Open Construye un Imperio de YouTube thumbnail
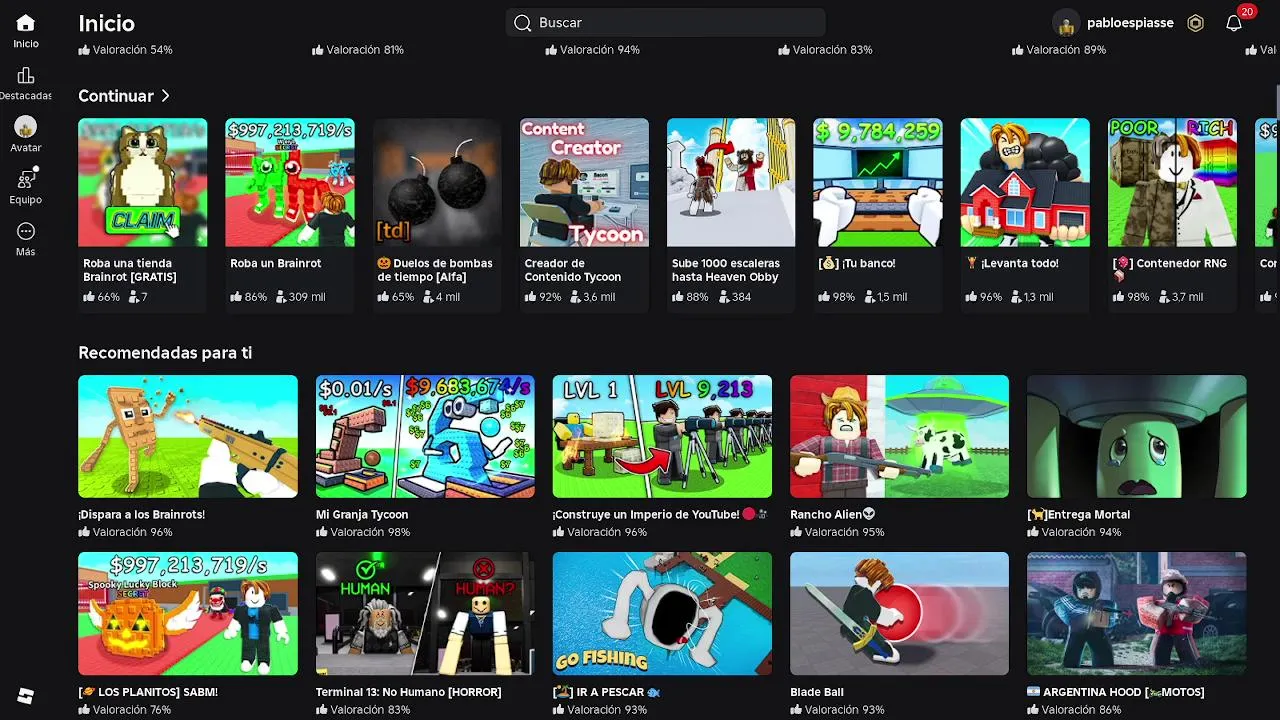 [x=662, y=436]
